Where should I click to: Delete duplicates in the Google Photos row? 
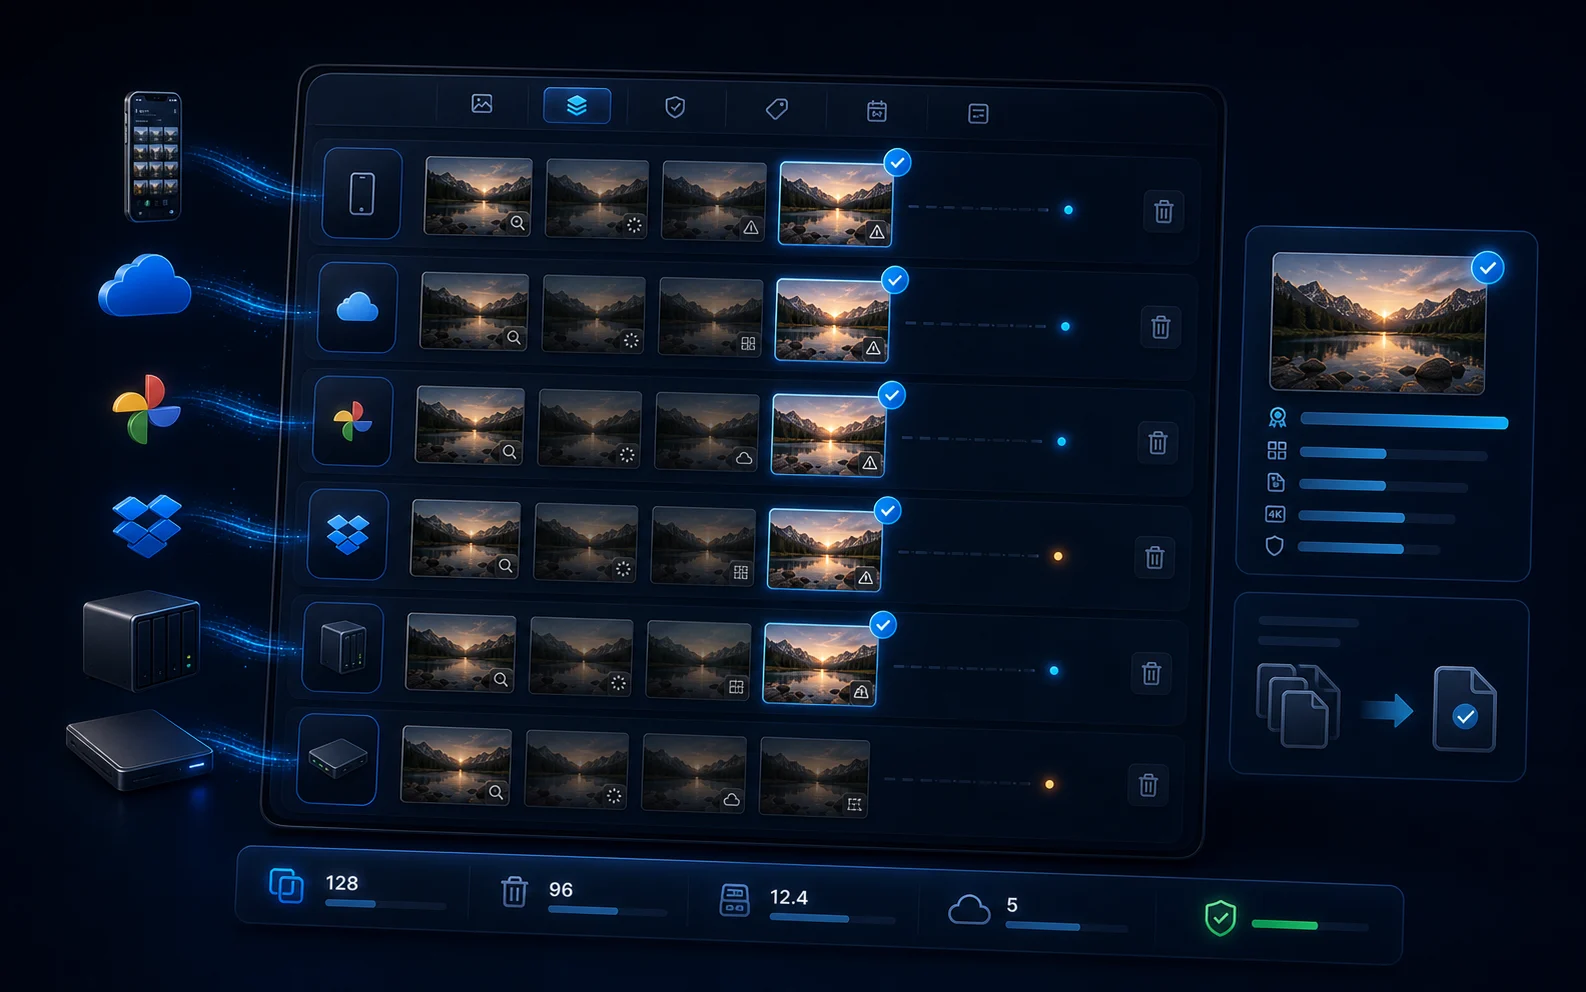pyautogui.click(x=1158, y=442)
